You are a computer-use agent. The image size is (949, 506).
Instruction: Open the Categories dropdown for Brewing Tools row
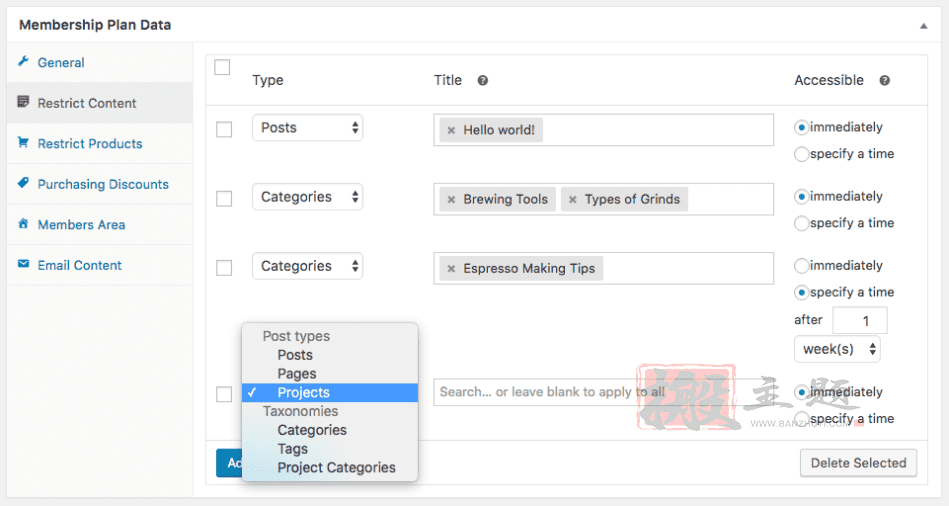pyautogui.click(x=307, y=197)
